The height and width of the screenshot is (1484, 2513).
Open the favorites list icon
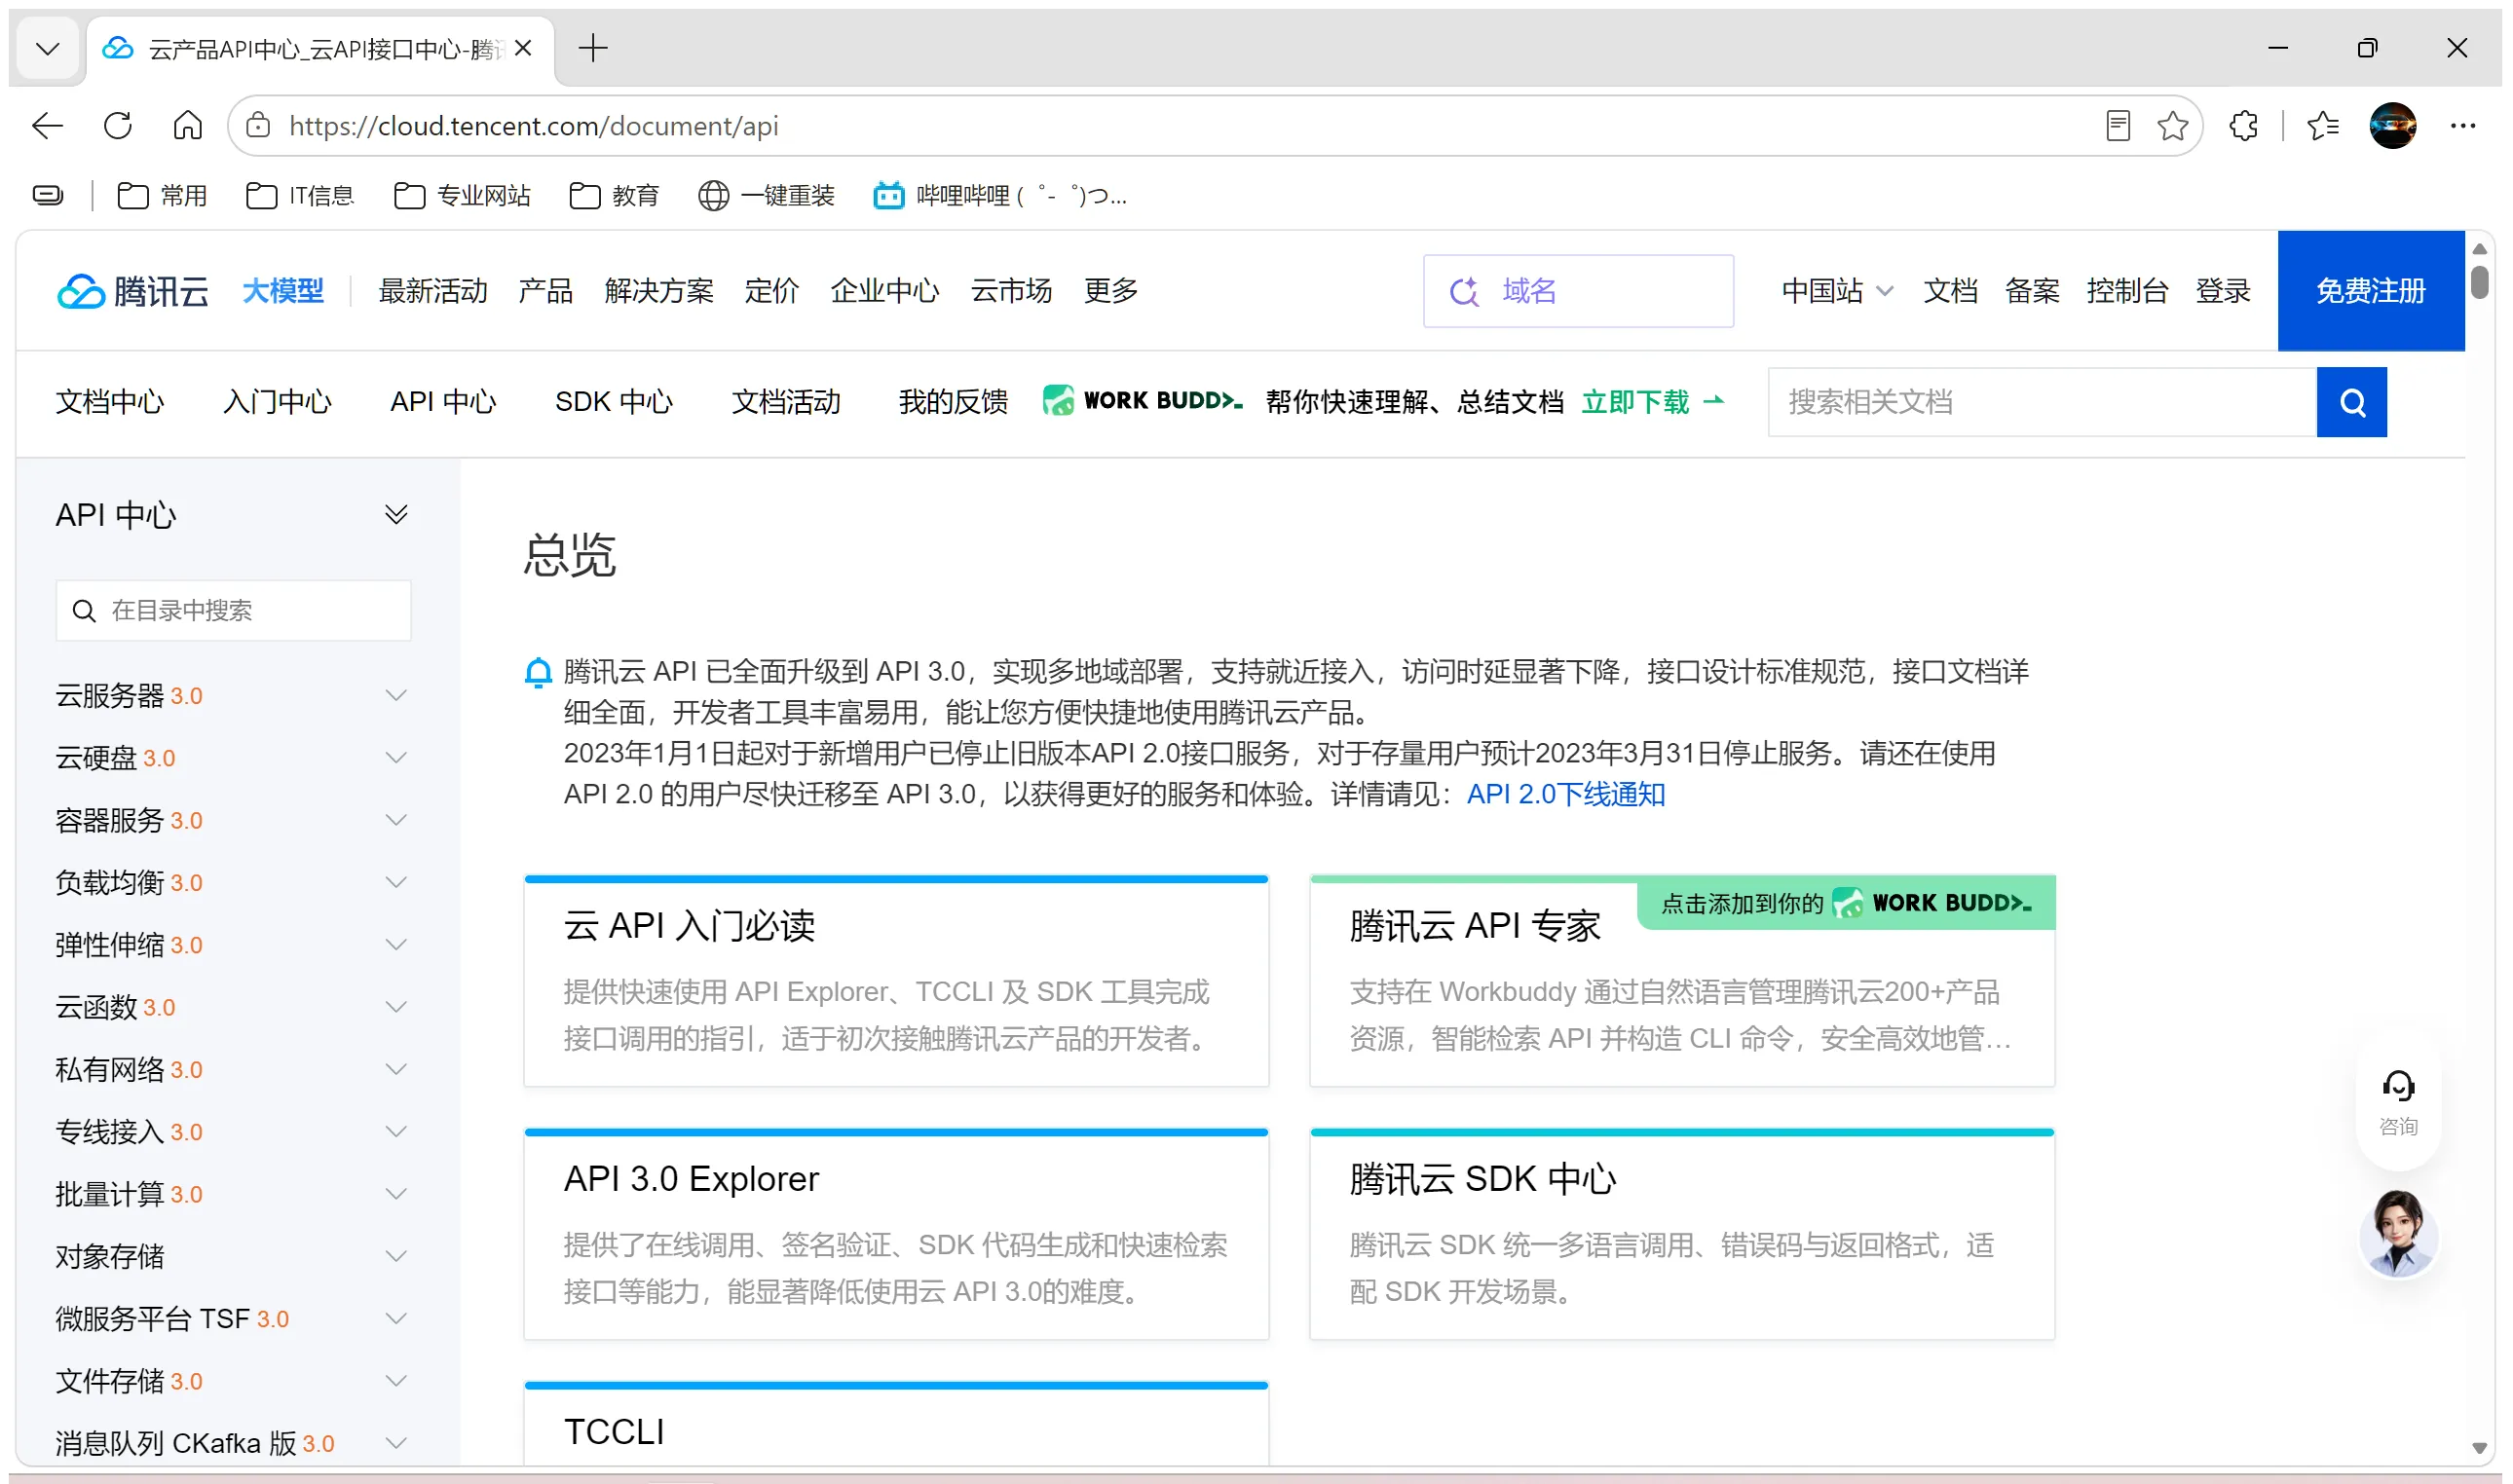(x=2322, y=126)
